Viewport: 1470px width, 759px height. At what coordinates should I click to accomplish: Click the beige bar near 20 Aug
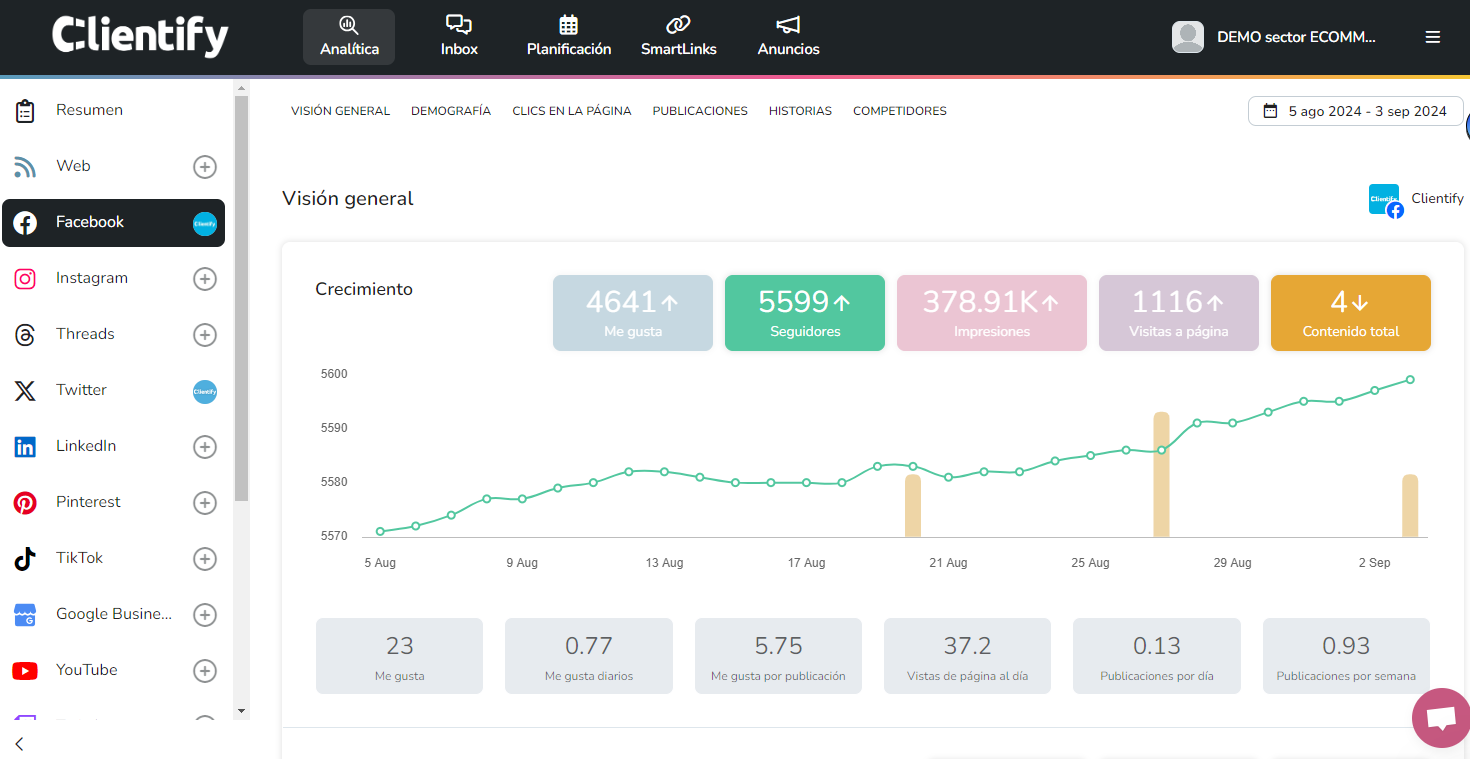[913, 506]
